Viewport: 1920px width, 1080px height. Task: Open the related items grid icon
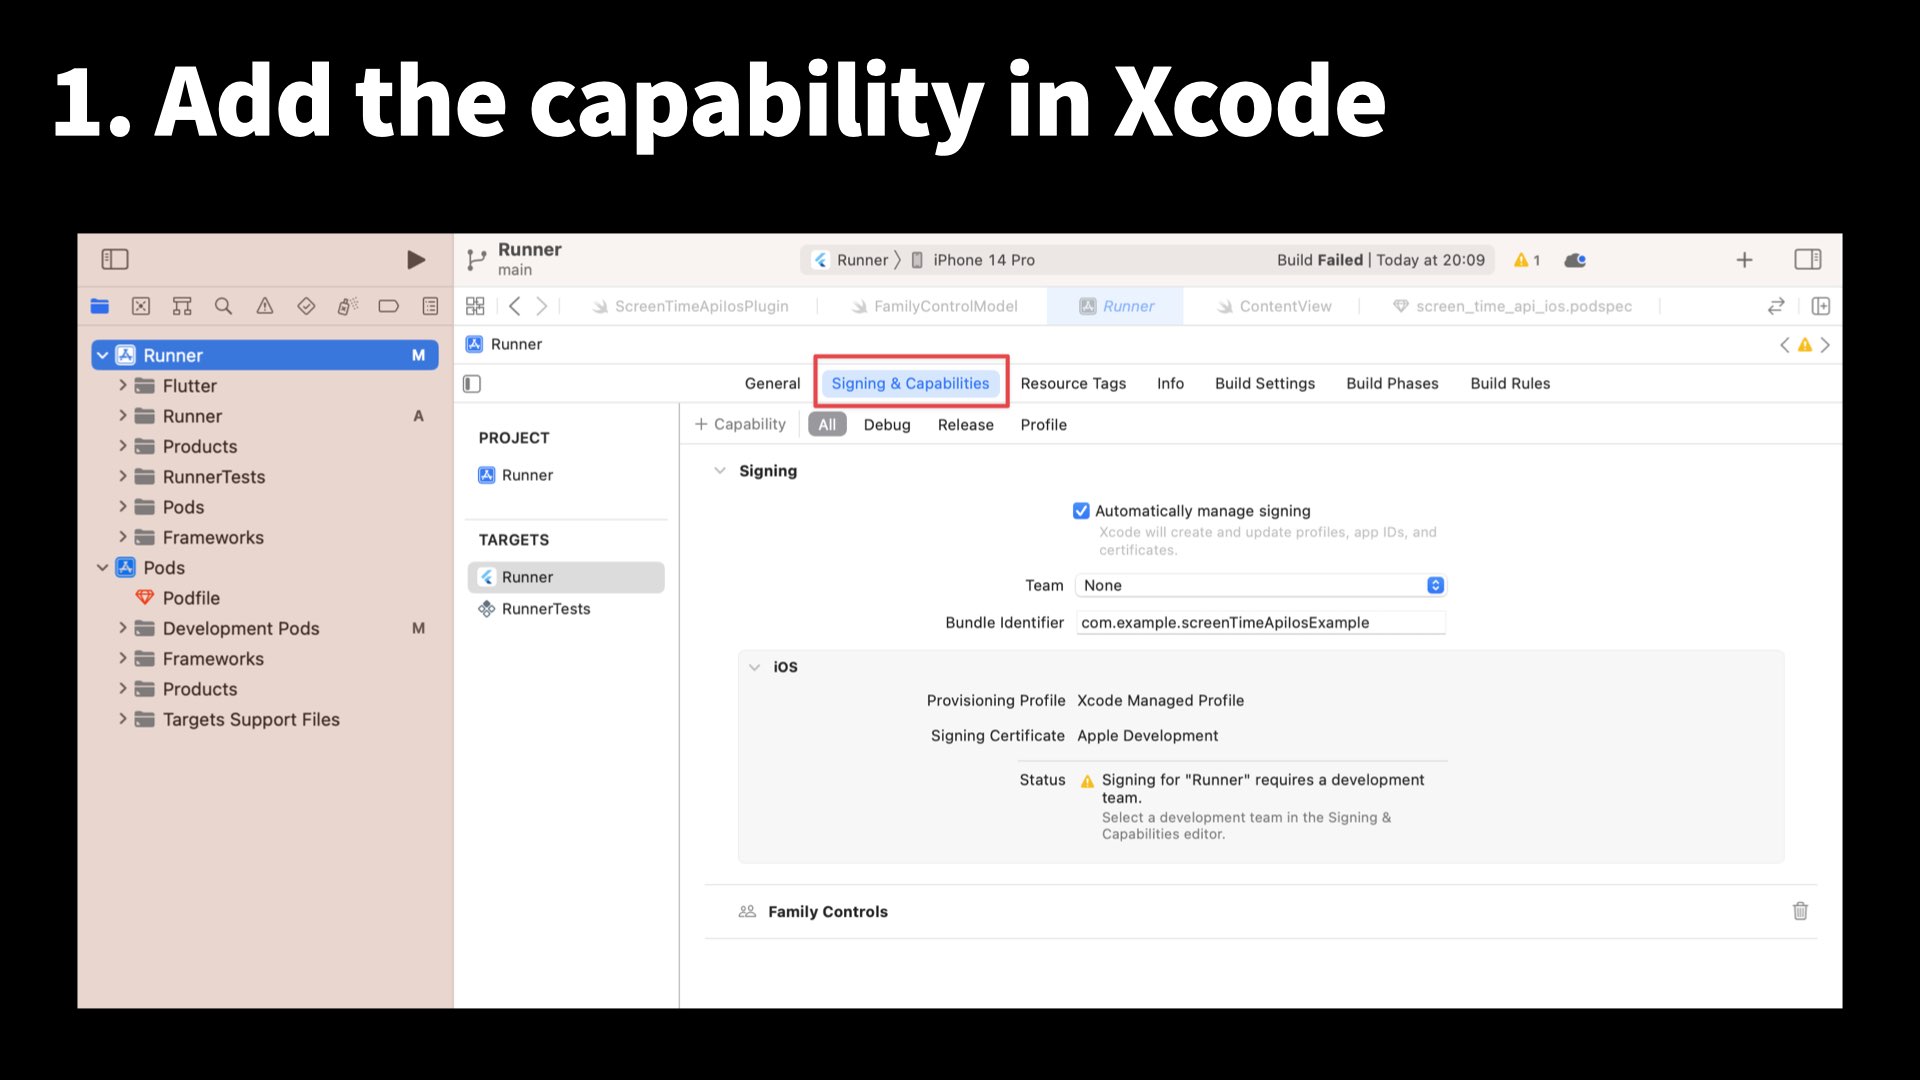click(x=475, y=306)
